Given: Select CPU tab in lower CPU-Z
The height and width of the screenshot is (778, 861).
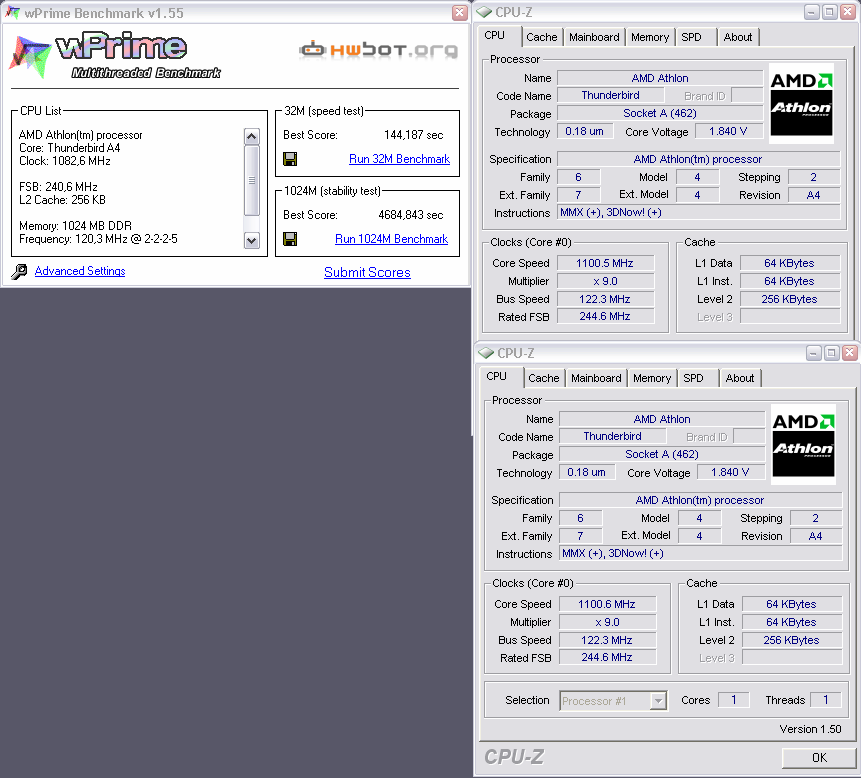Looking at the screenshot, I should pos(500,377).
